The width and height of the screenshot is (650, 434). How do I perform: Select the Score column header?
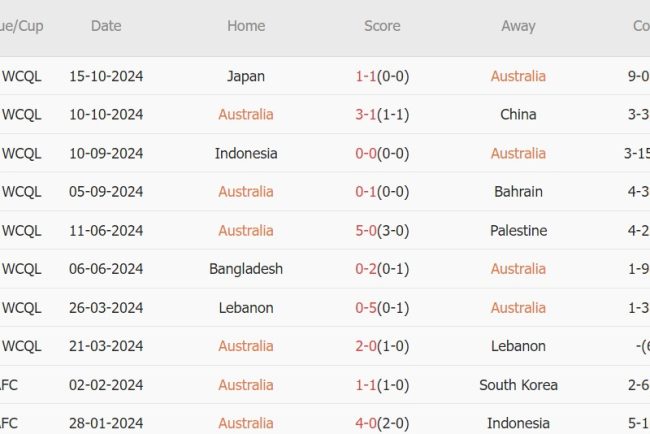(x=382, y=26)
